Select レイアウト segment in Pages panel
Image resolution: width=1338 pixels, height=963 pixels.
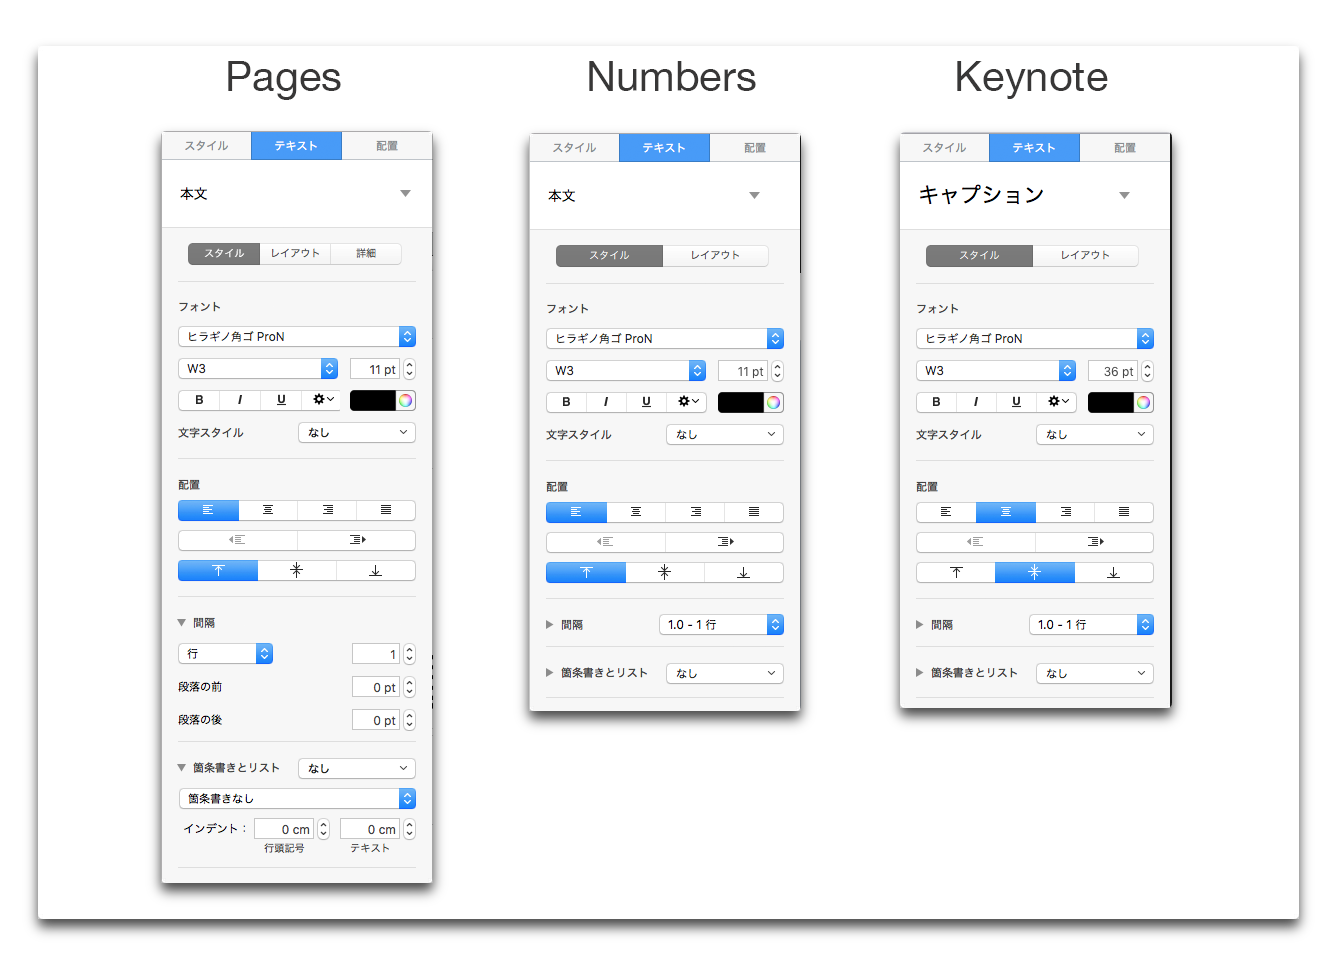(x=295, y=254)
